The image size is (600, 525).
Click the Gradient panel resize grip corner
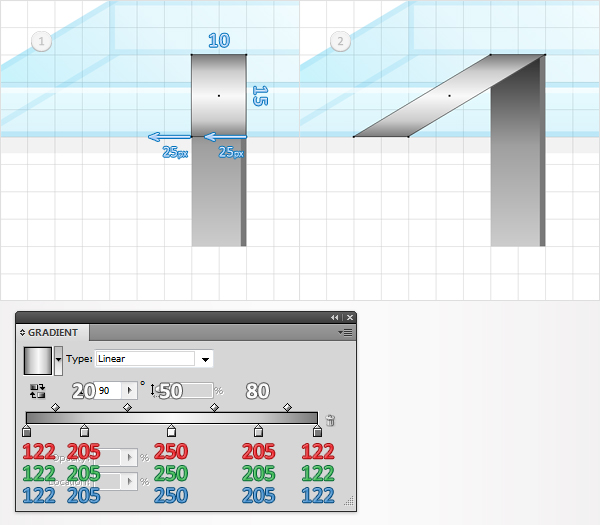[349, 501]
